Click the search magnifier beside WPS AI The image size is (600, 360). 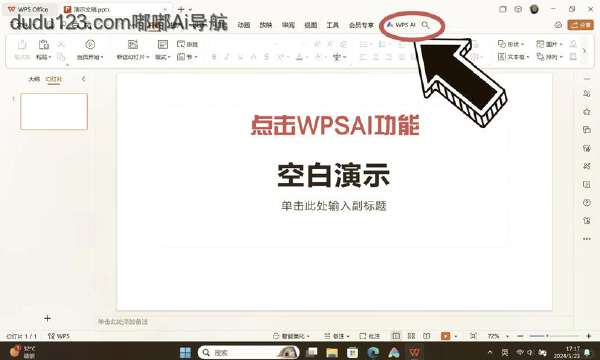point(425,25)
